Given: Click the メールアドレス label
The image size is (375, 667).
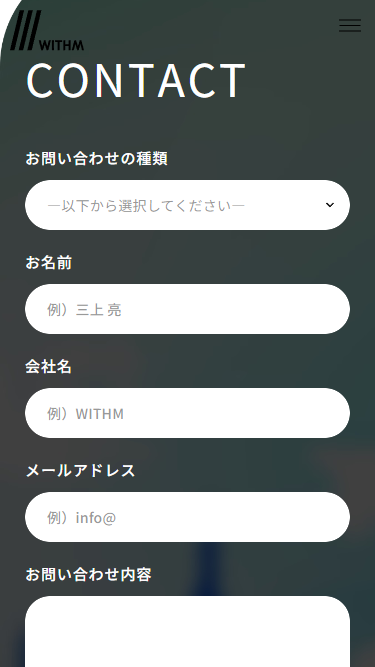Looking at the screenshot, I should pyautogui.click(x=81, y=471).
